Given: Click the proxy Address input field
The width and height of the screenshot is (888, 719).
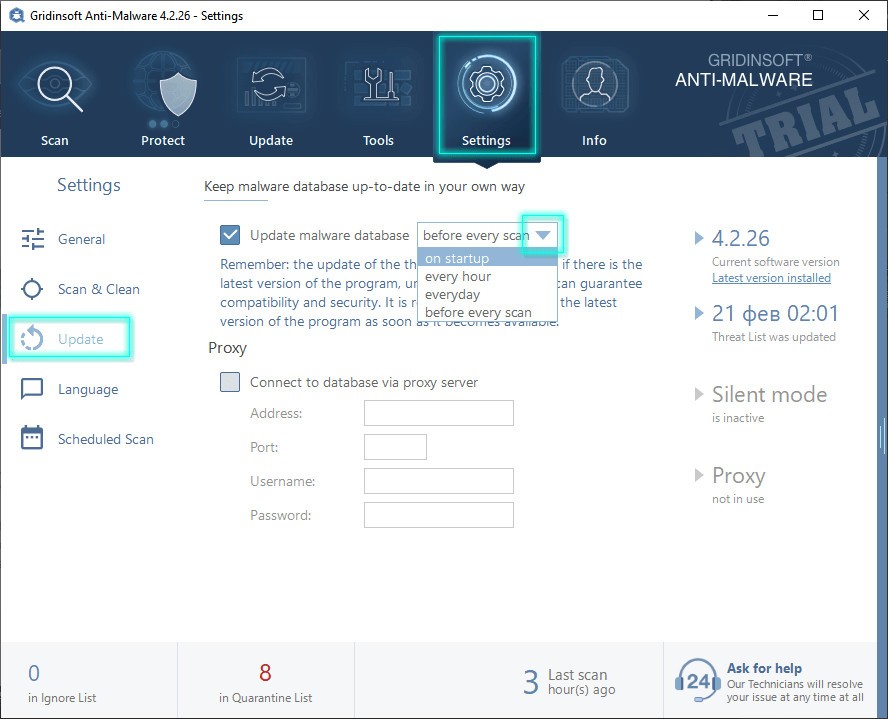Looking at the screenshot, I should point(438,413).
